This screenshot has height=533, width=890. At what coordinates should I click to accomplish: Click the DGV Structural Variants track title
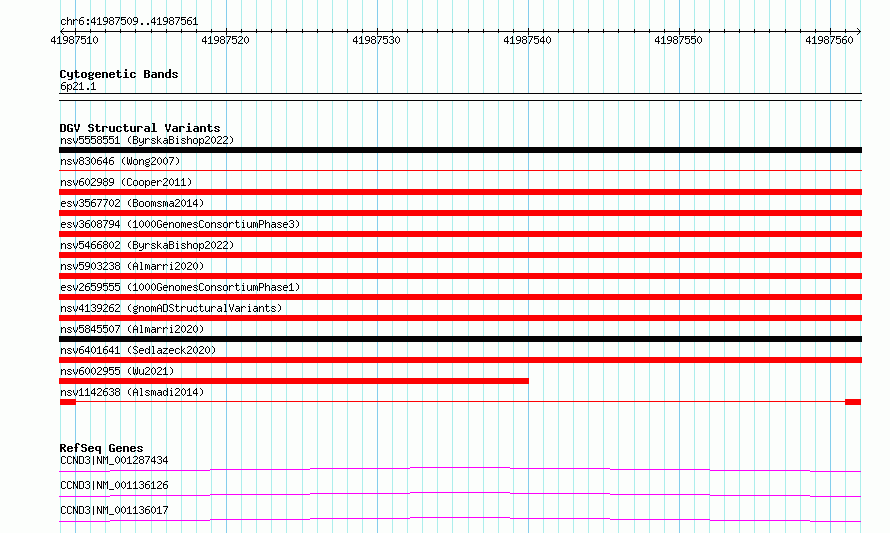pyautogui.click(x=140, y=128)
